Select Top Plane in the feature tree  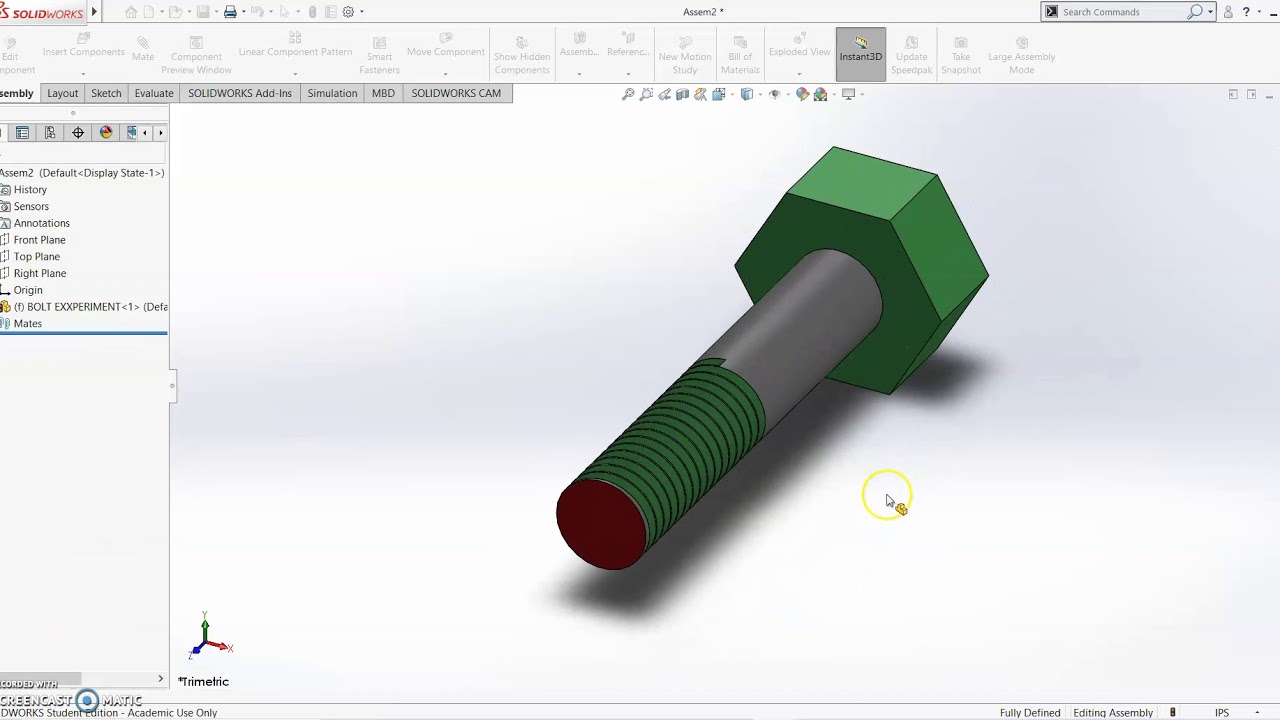(37, 256)
